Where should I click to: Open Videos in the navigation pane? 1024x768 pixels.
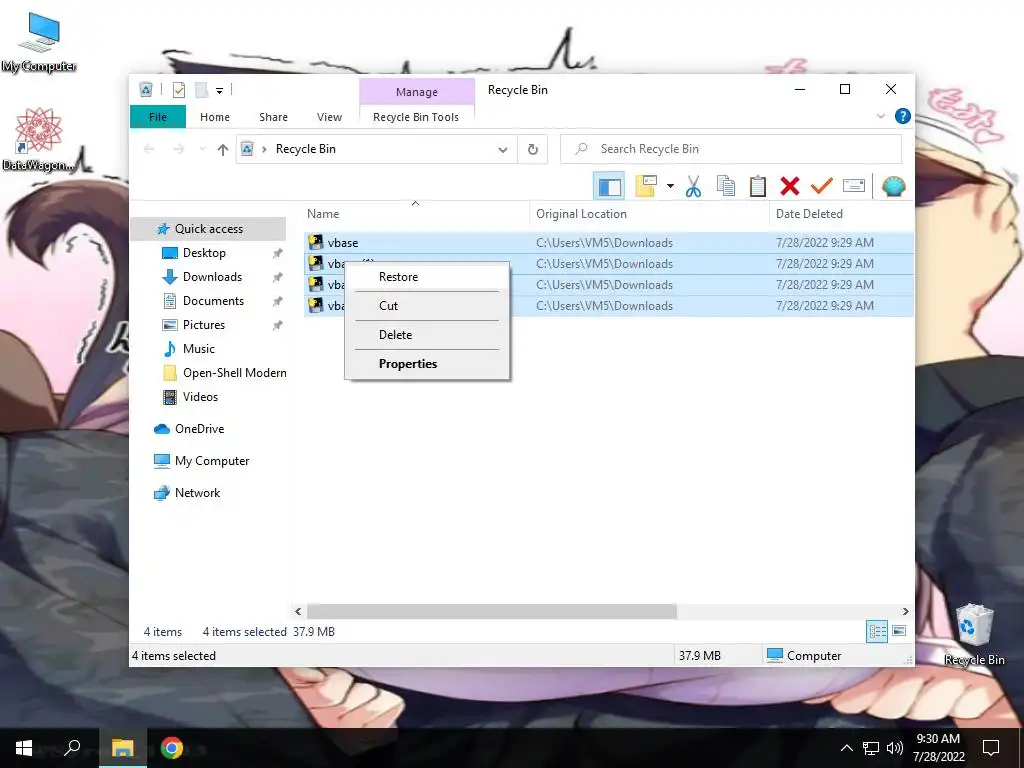[x=200, y=397]
